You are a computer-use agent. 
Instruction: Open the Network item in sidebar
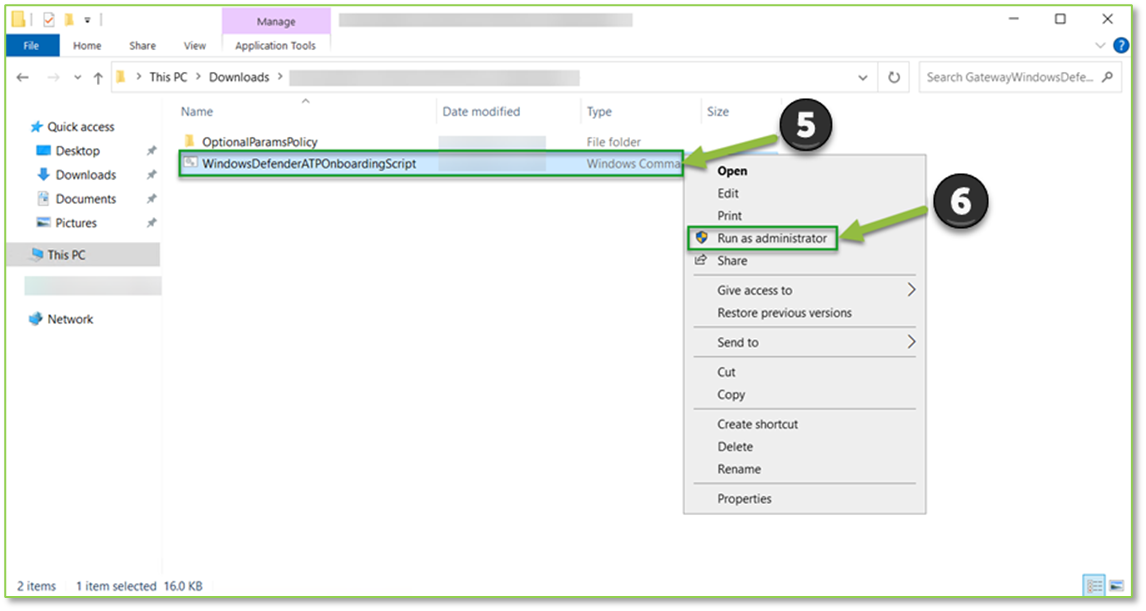68,319
